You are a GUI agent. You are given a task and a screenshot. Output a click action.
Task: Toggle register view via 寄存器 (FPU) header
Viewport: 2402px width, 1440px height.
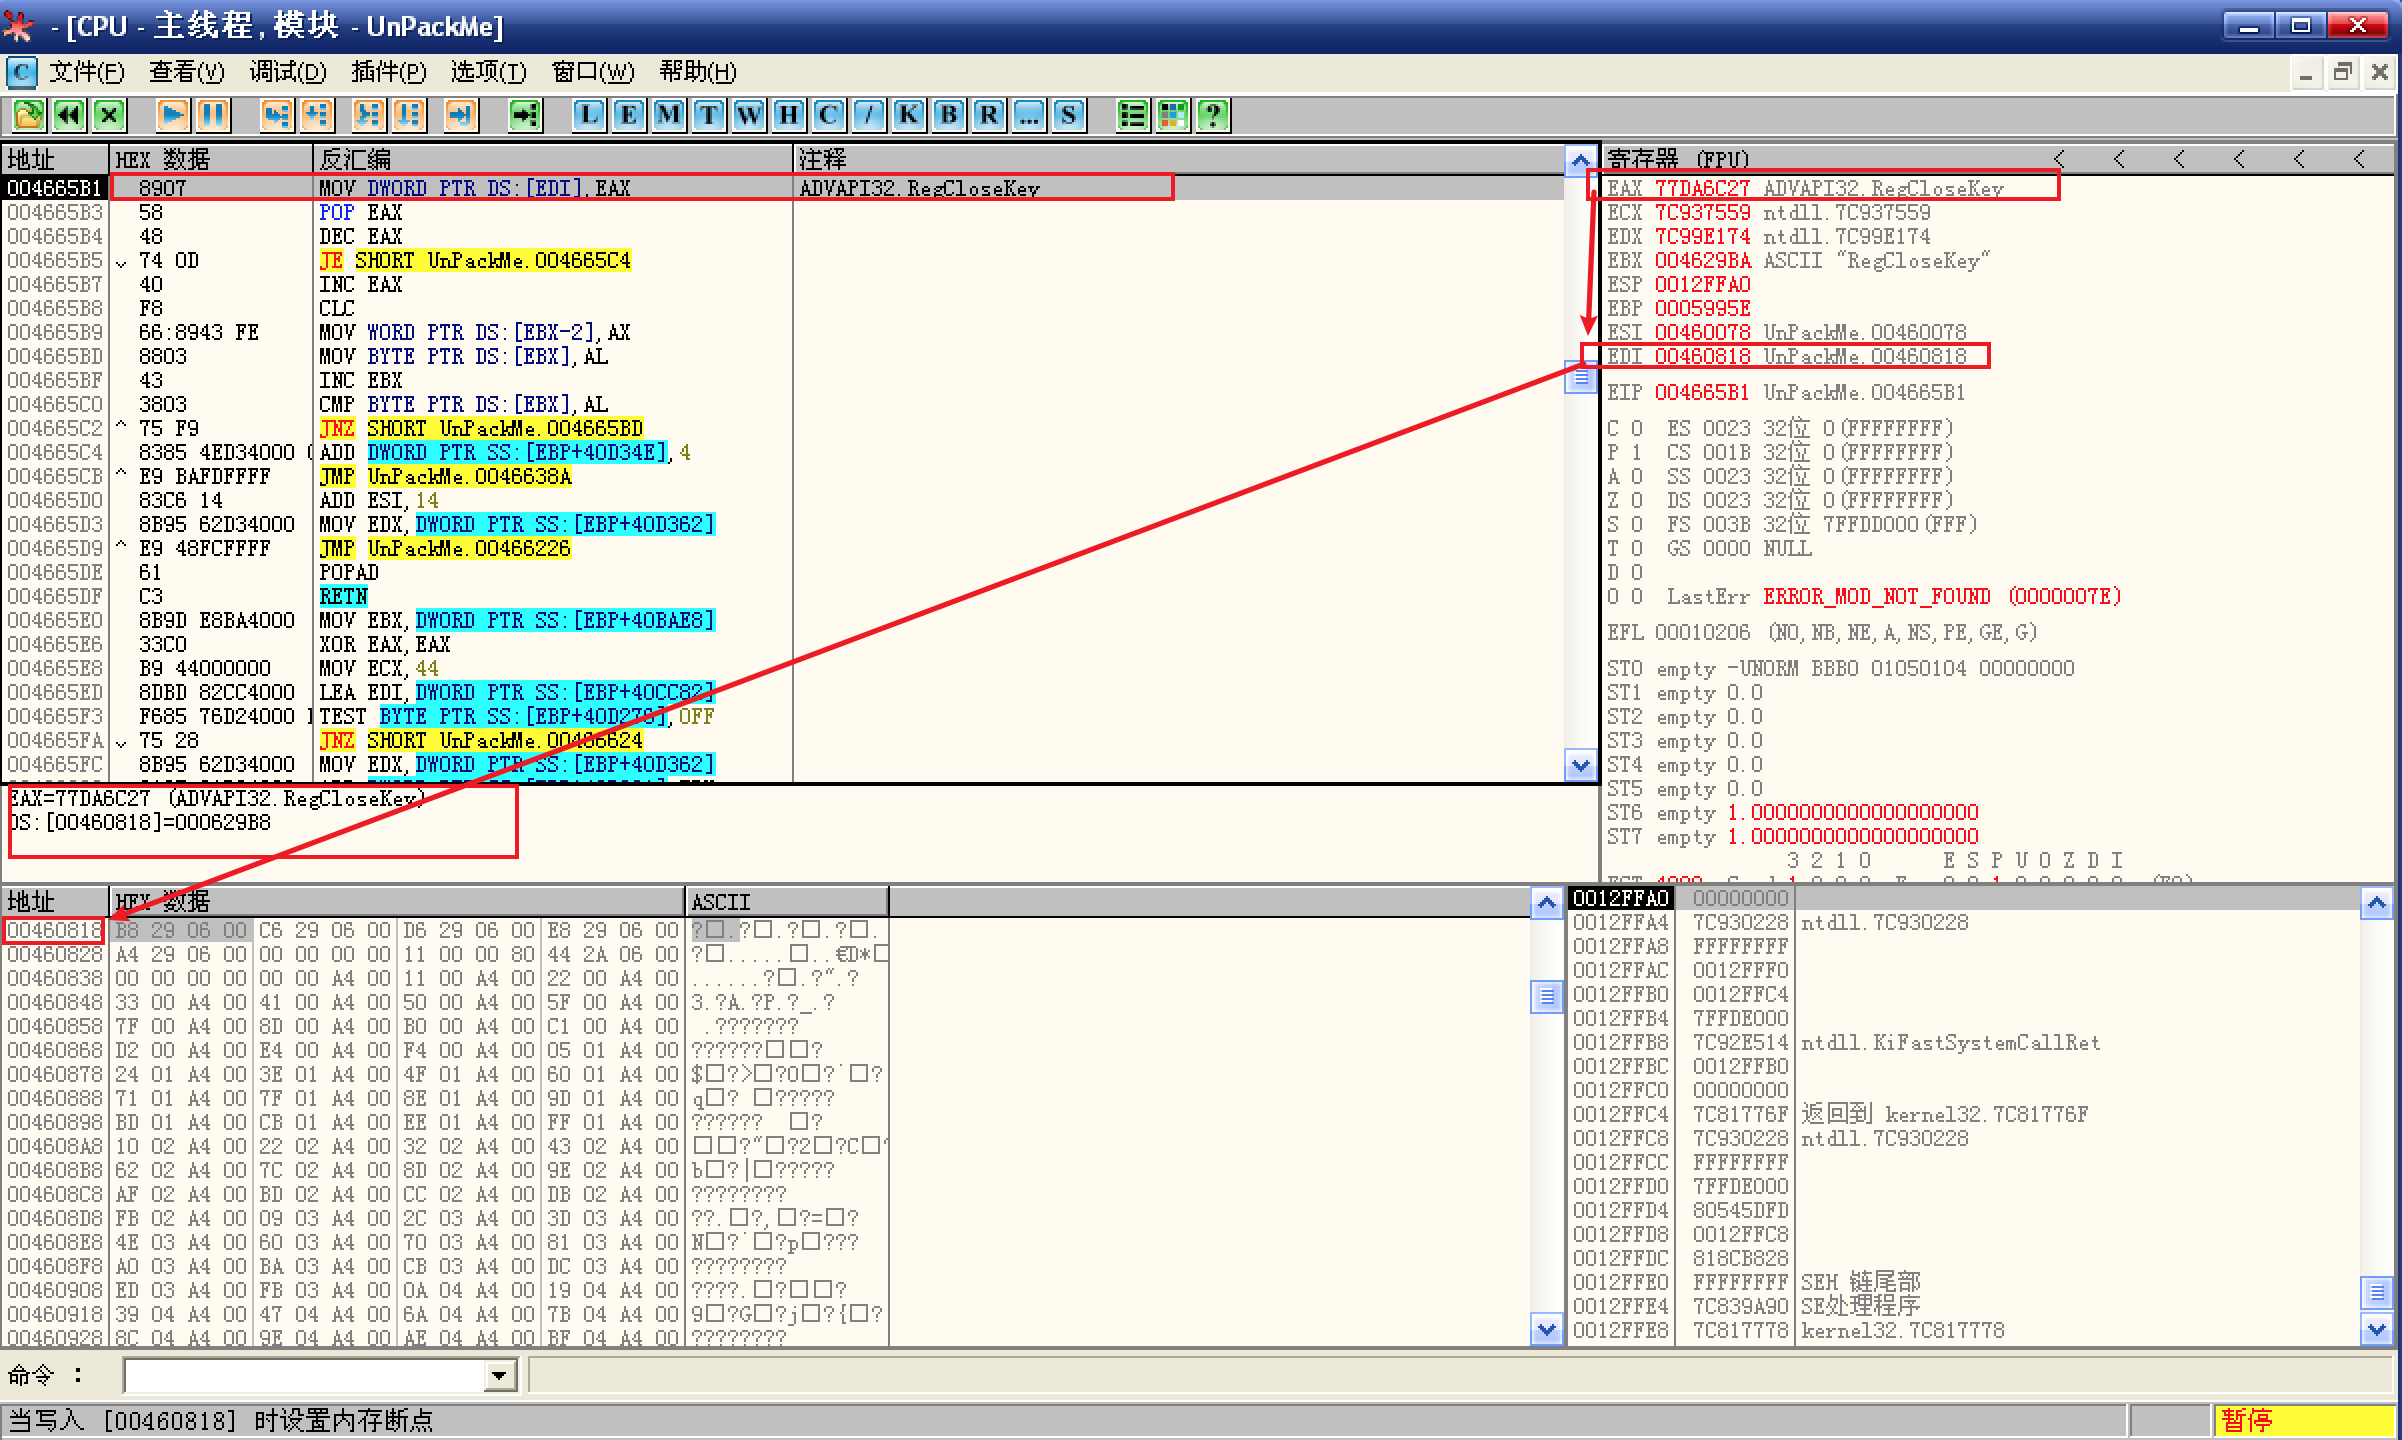tap(1680, 159)
